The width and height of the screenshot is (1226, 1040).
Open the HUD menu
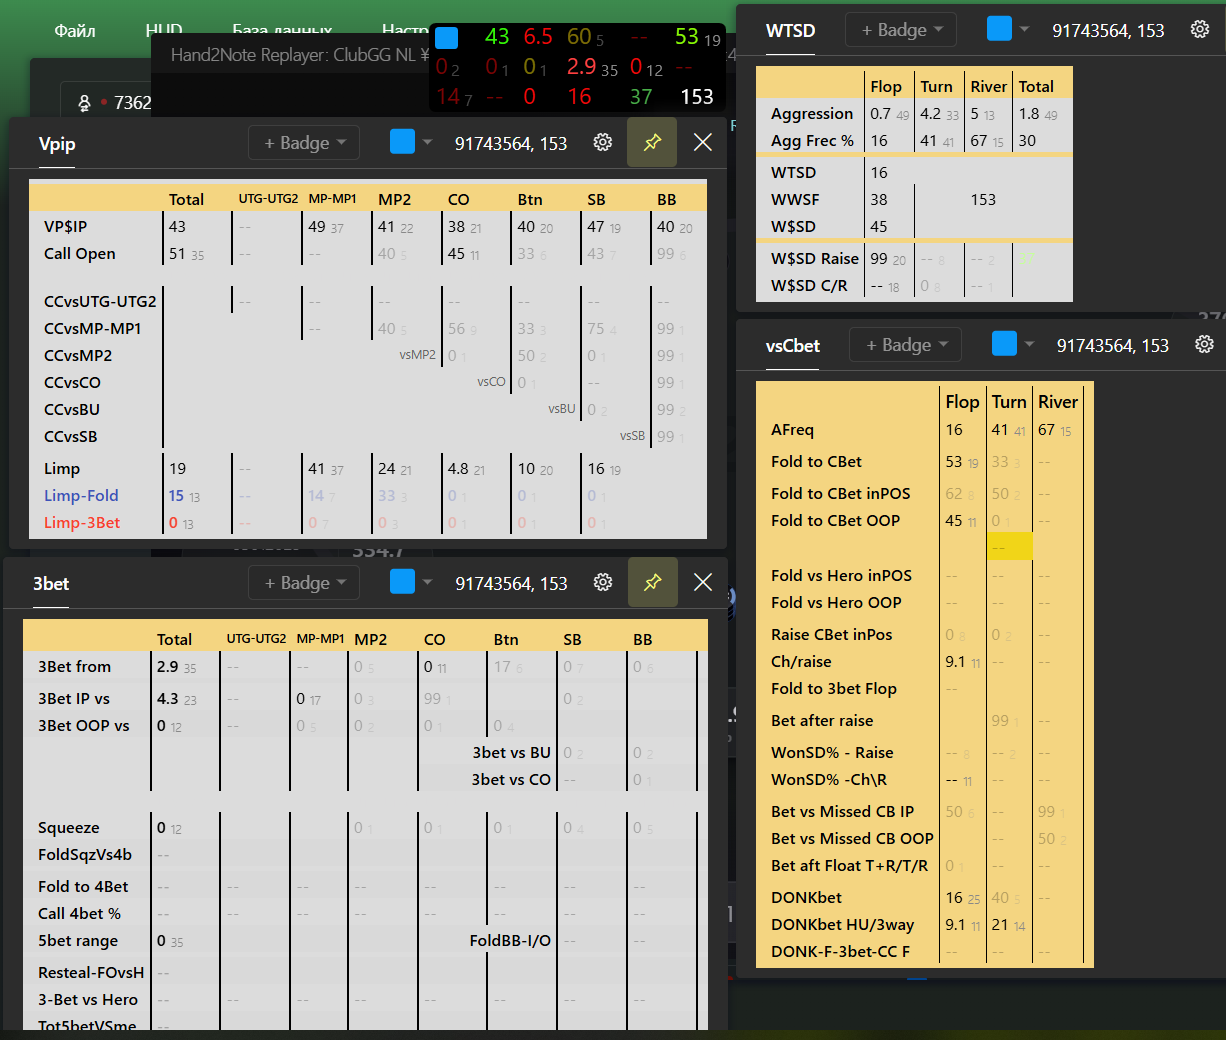[164, 31]
